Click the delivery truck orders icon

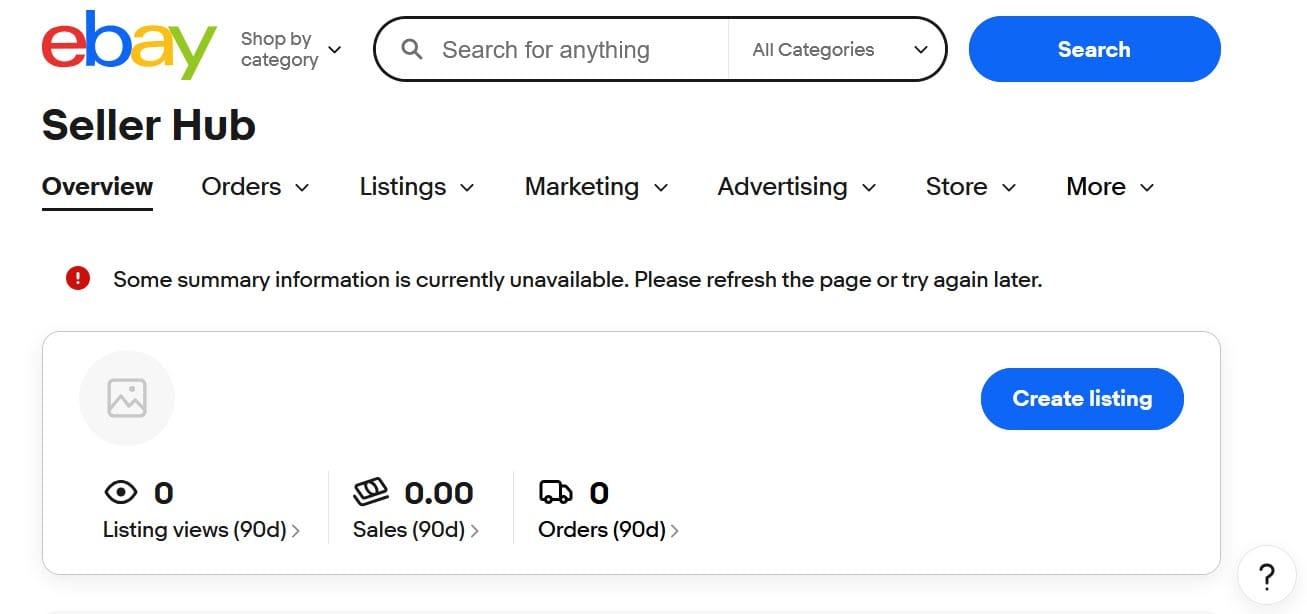click(x=555, y=492)
